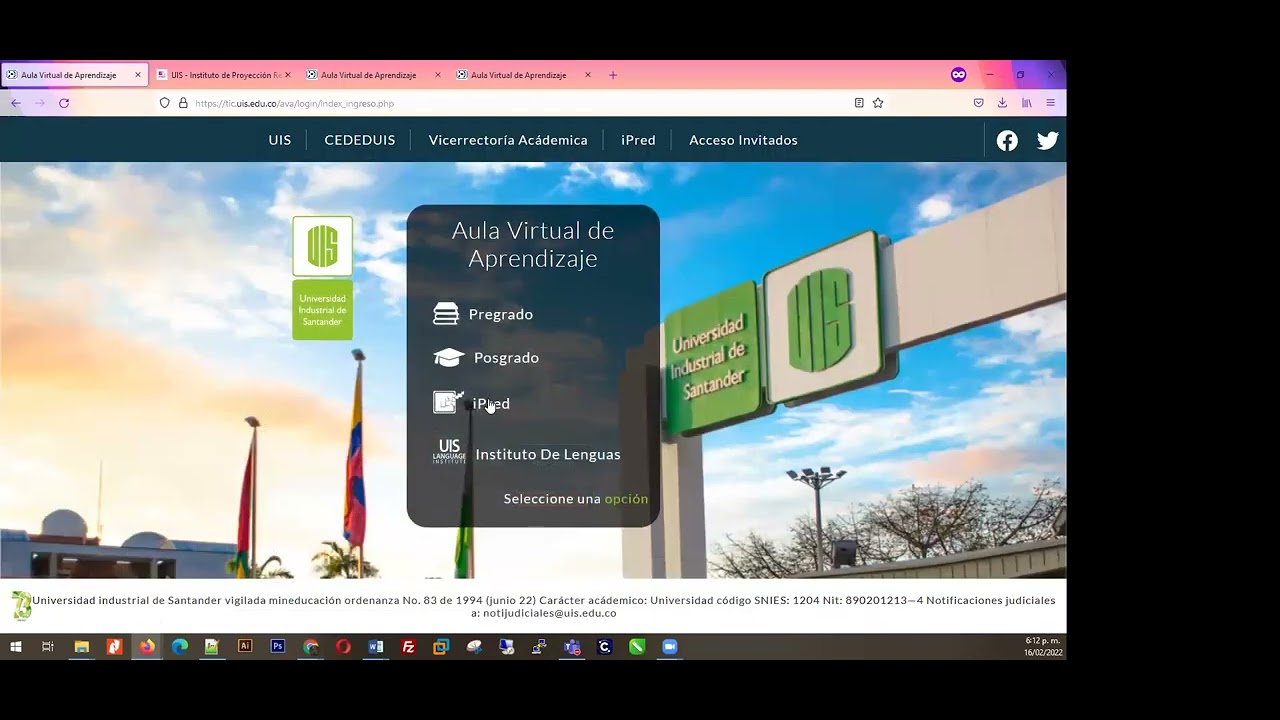Click the footer UIS anniversary logo
This screenshot has width=1280, height=720.
[x=21, y=605]
